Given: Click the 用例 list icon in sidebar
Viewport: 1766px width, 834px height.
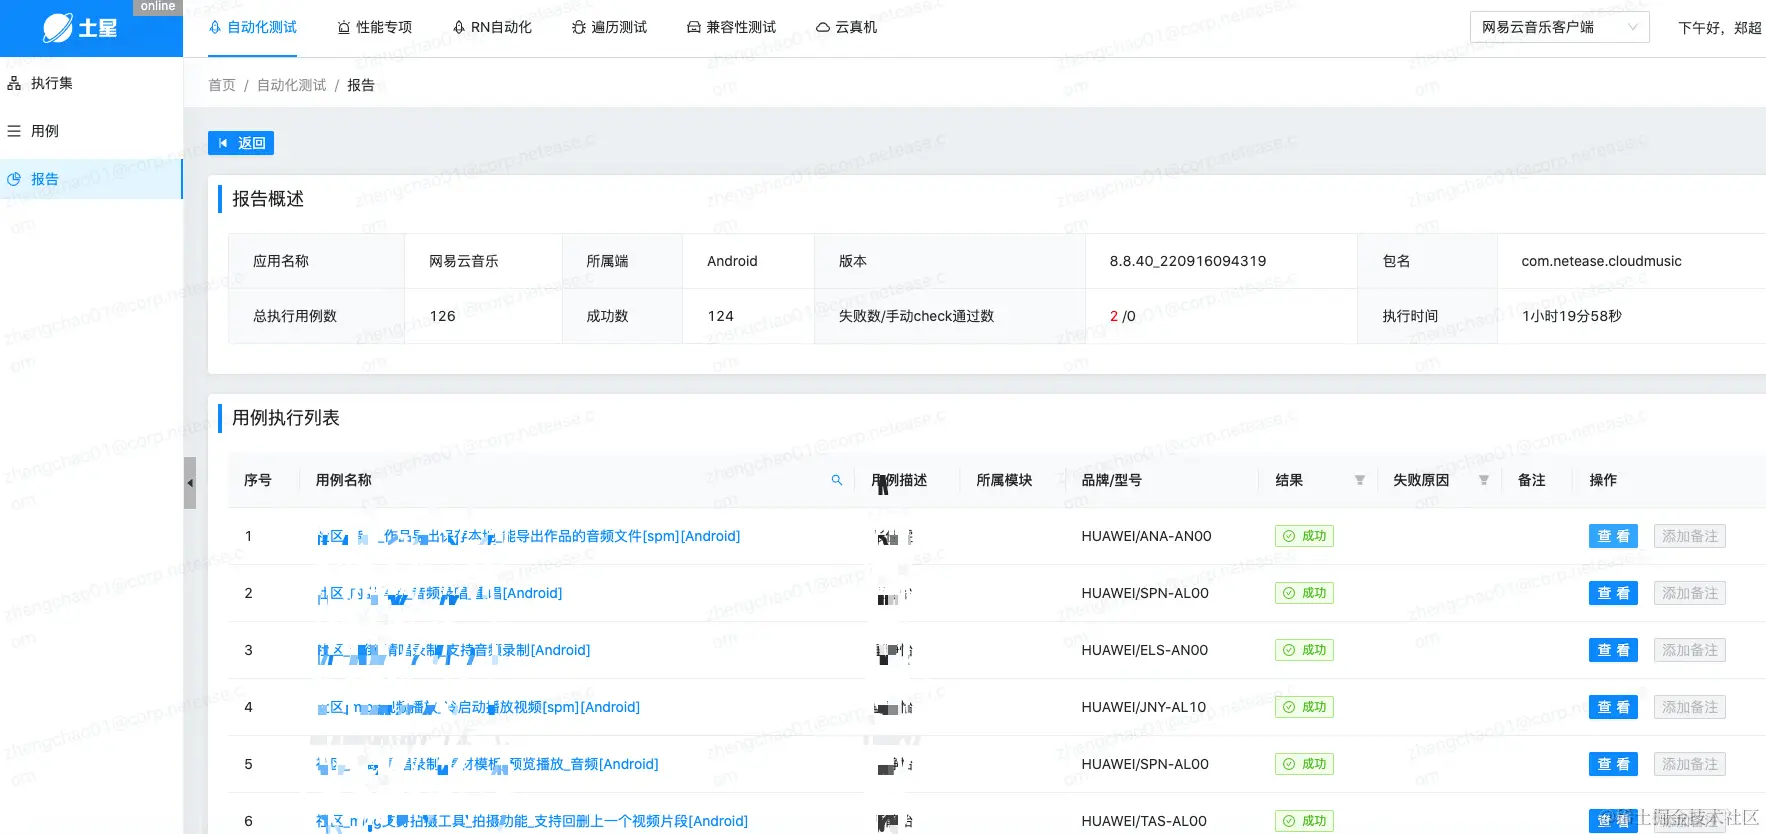Looking at the screenshot, I should coord(14,131).
